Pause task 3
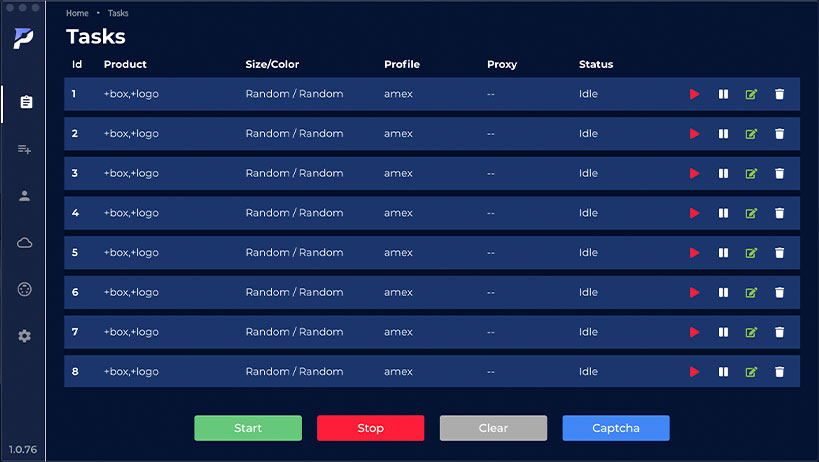The width and height of the screenshot is (819, 462). click(723, 173)
